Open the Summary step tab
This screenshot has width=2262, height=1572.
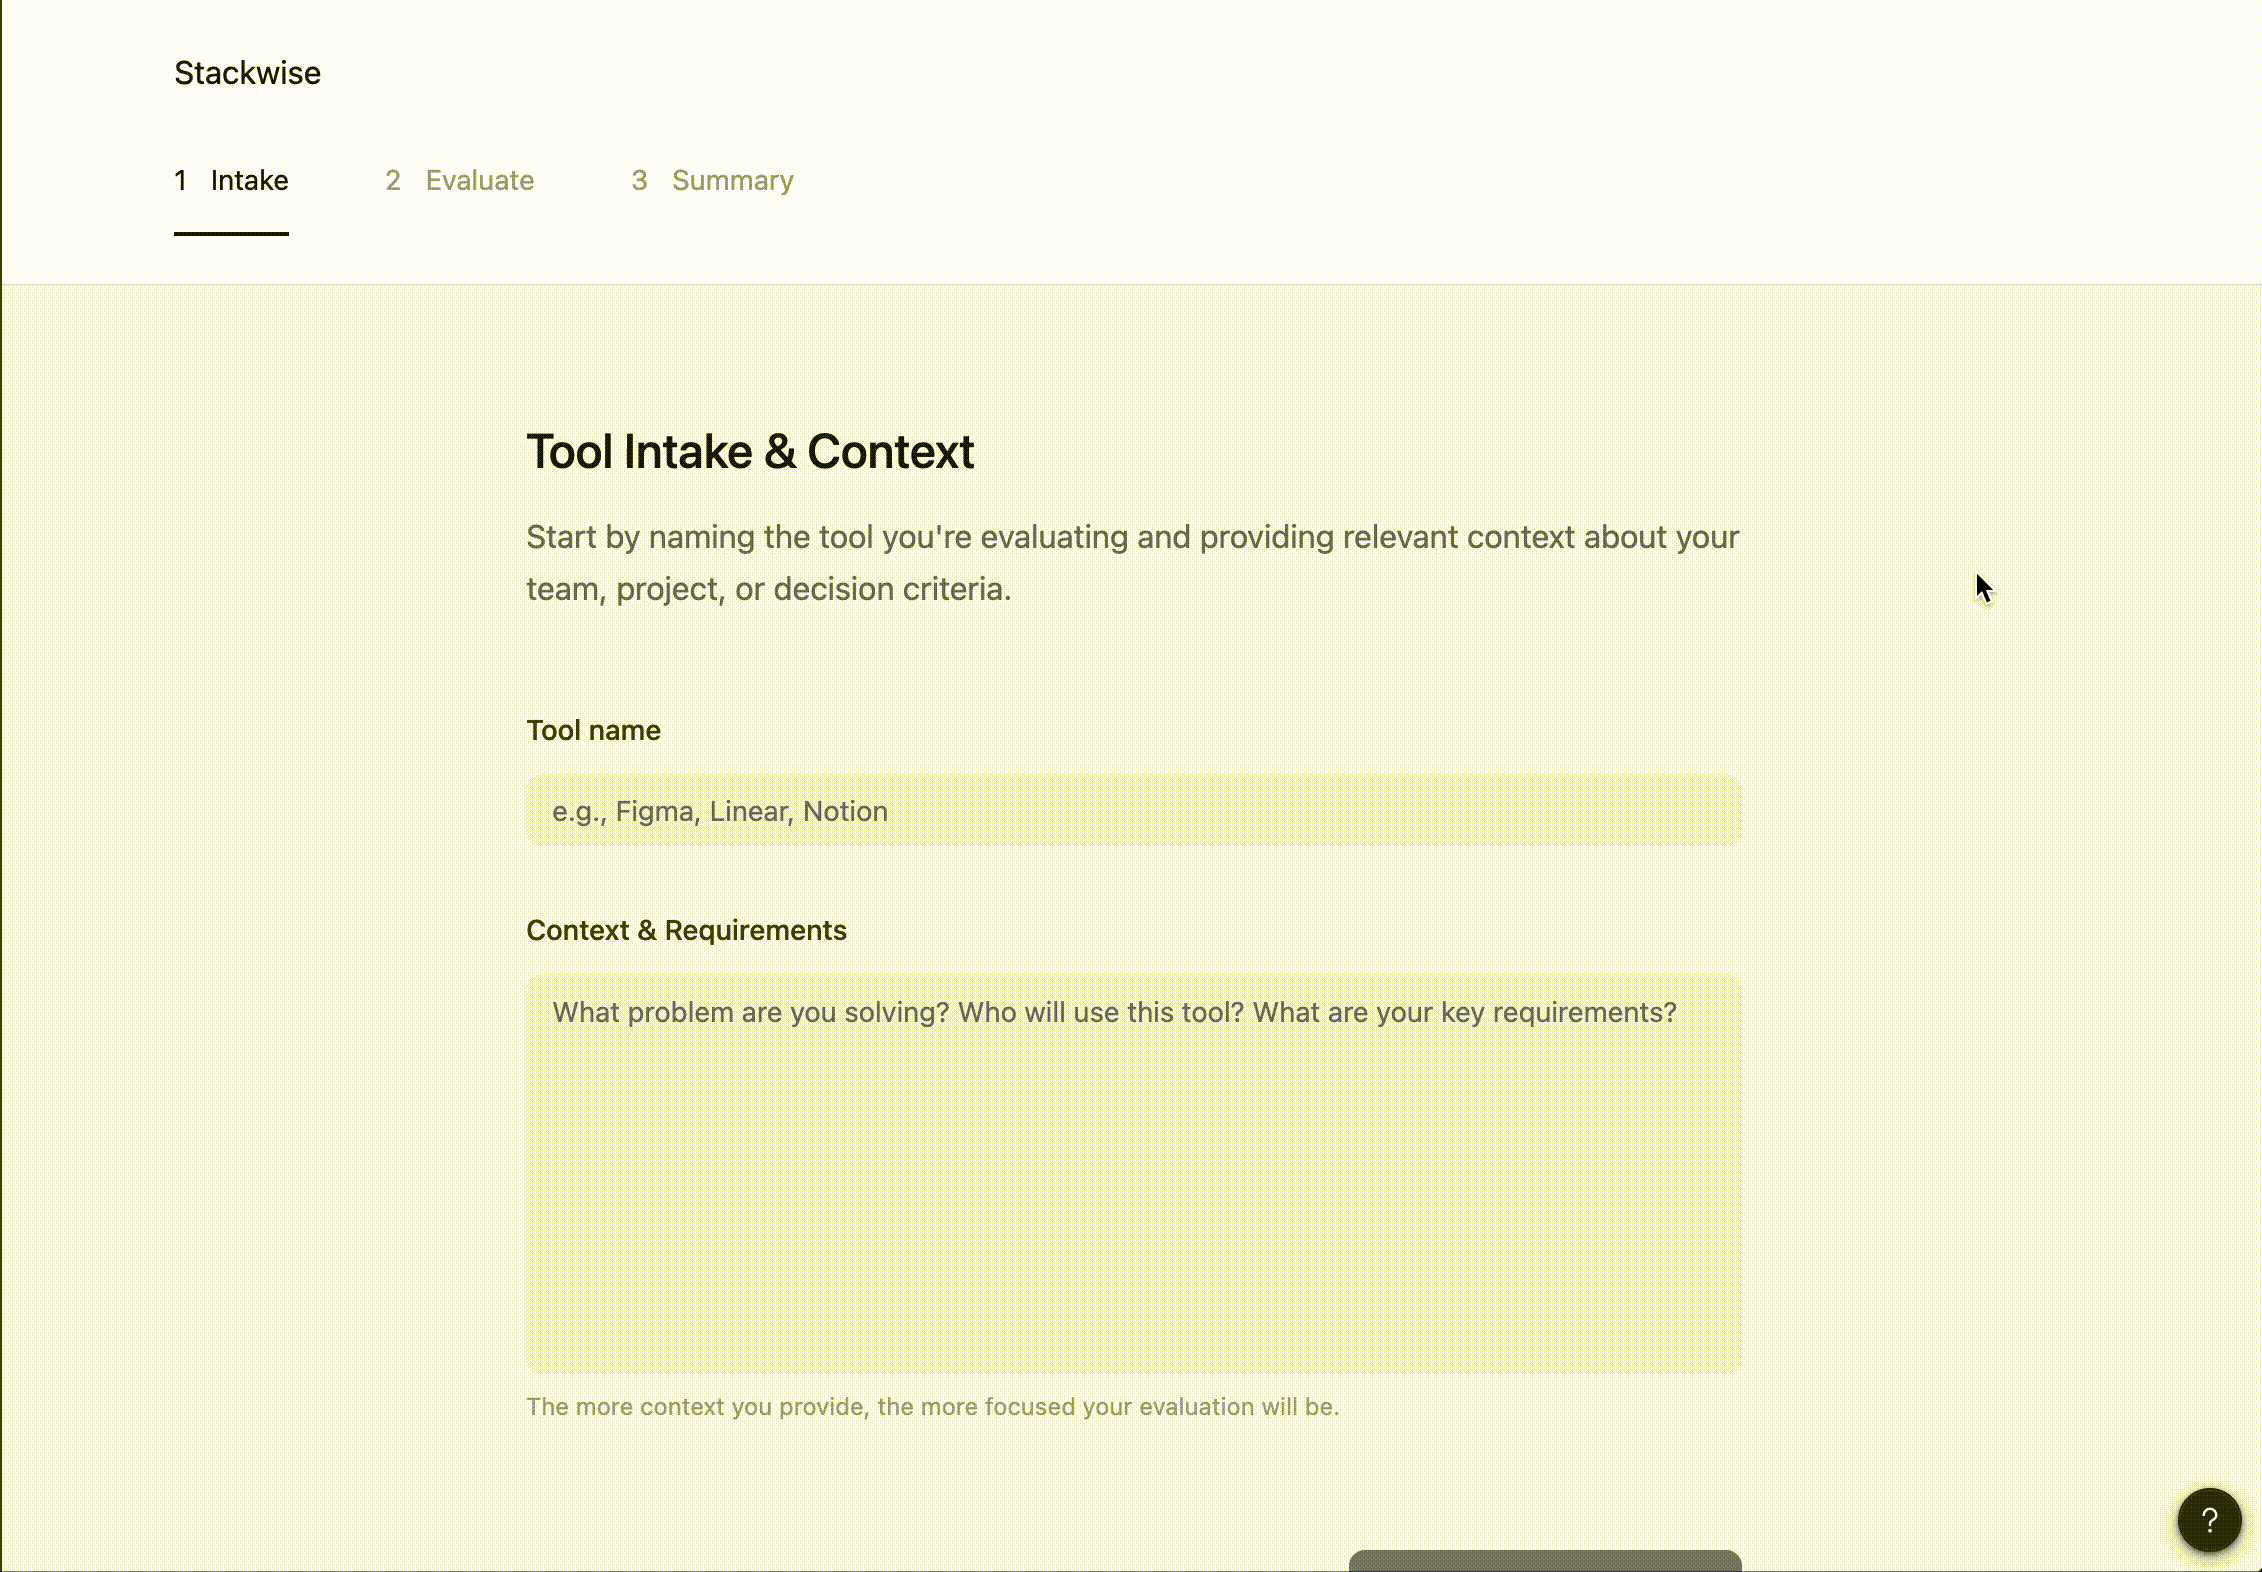tap(732, 180)
